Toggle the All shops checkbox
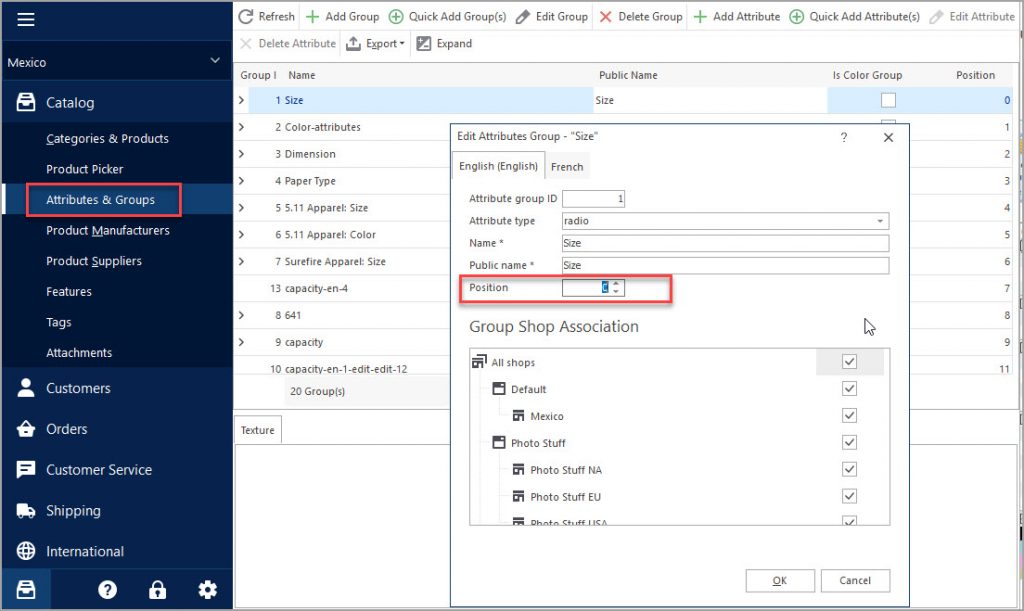The image size is (1024, 611). (x=849, y=363)
